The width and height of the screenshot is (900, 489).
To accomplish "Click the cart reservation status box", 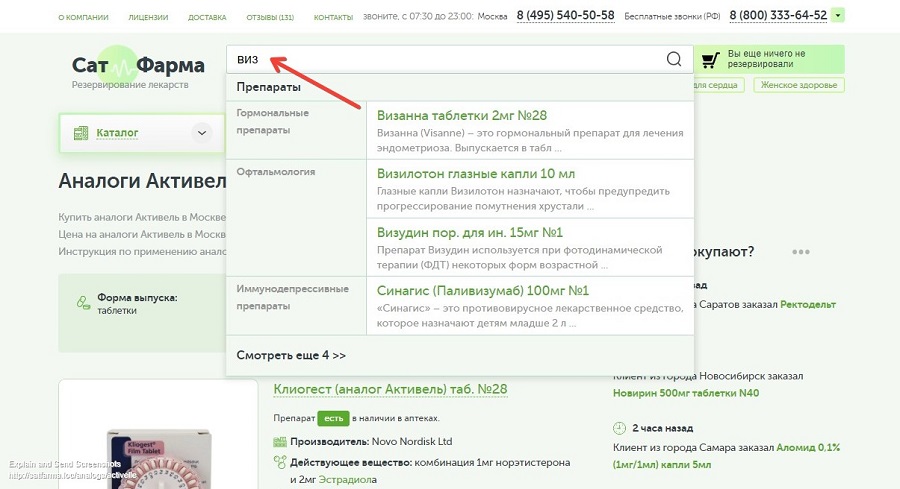I will click(769, 59).
